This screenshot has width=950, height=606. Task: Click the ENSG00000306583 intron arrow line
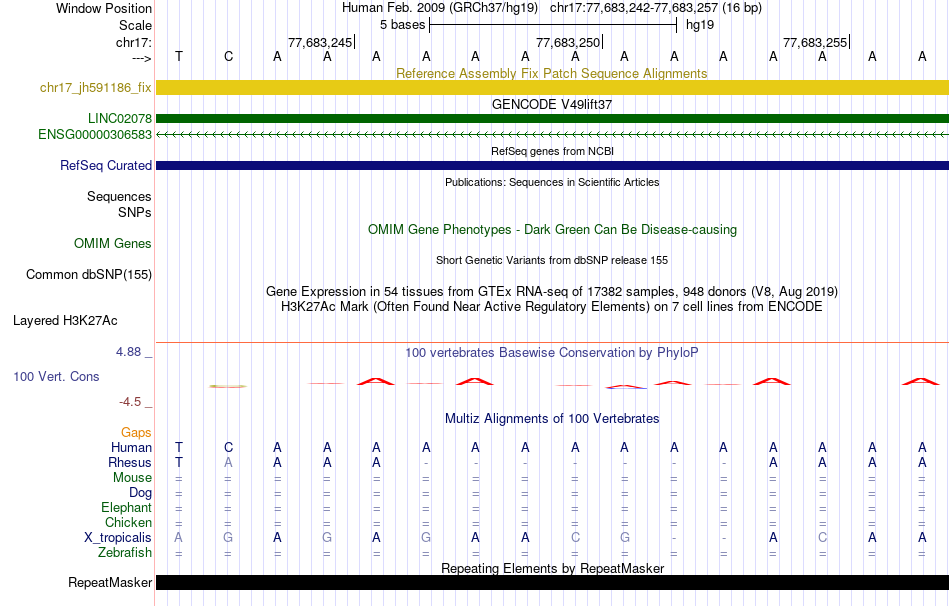553,135
